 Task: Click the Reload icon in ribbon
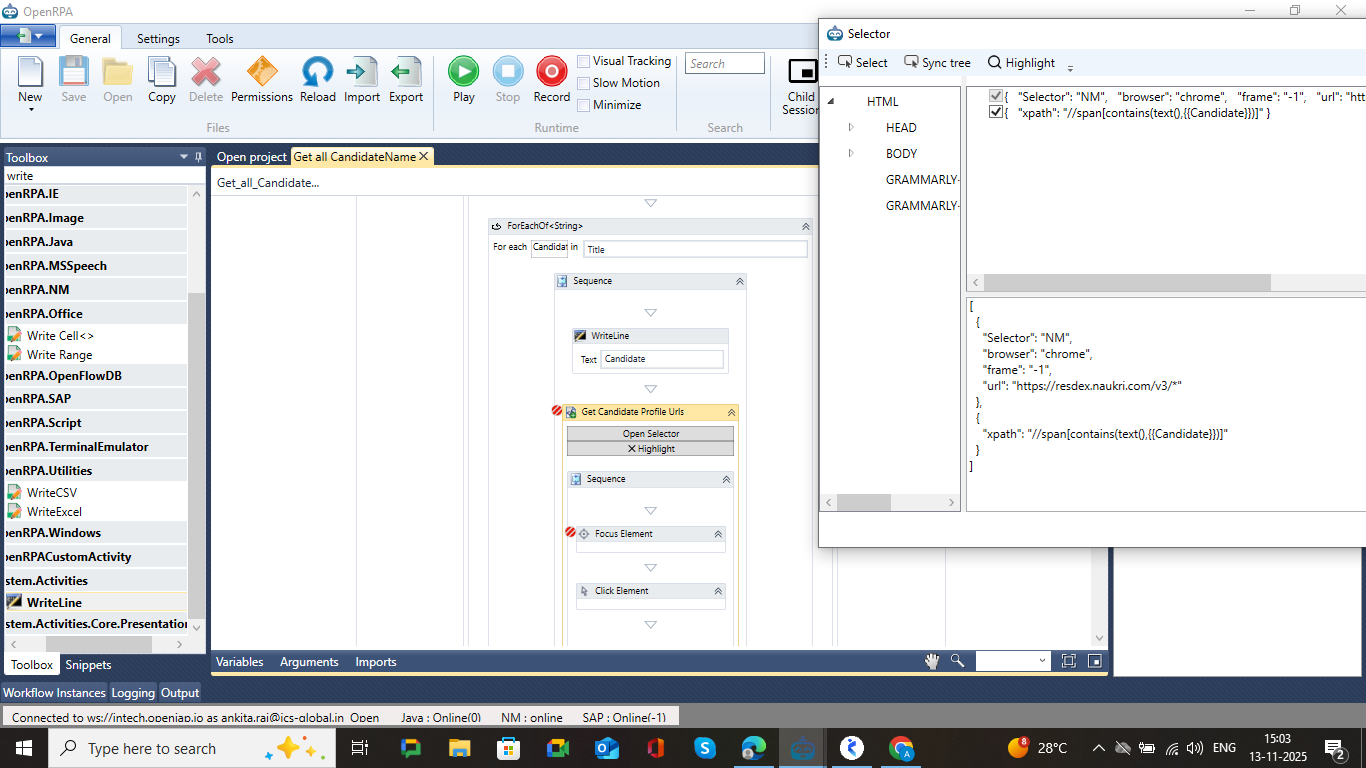click(317, 72)
